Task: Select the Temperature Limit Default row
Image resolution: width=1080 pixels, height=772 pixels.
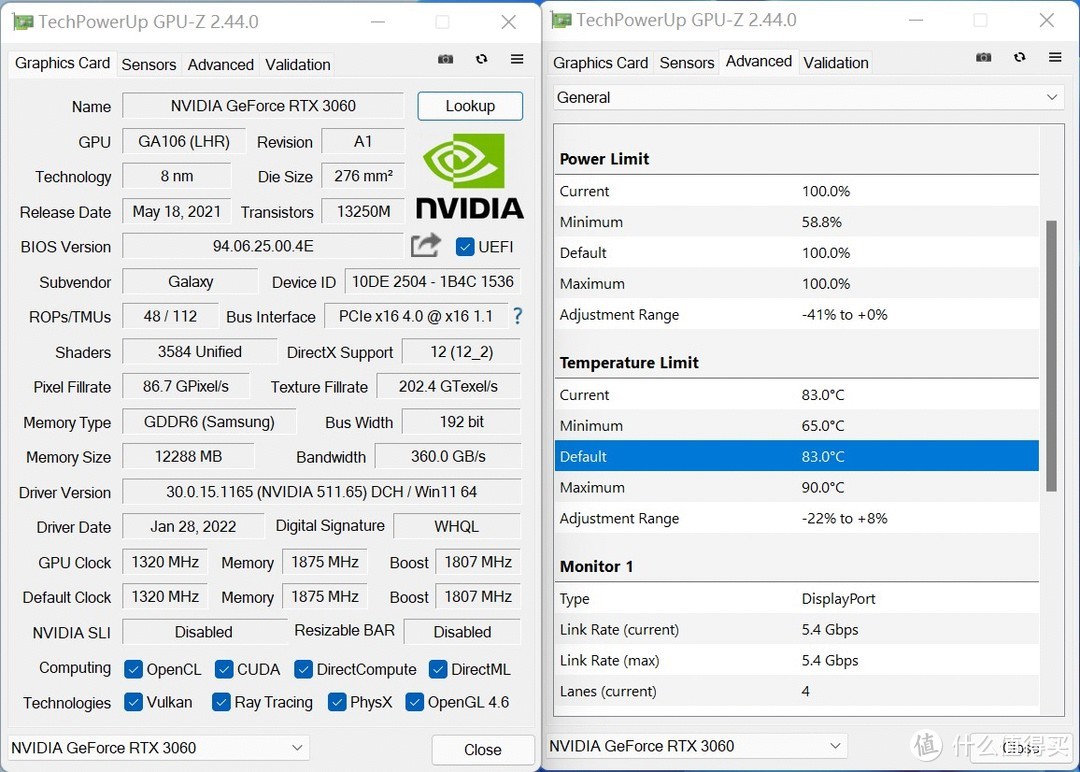Action: [796, 456]
